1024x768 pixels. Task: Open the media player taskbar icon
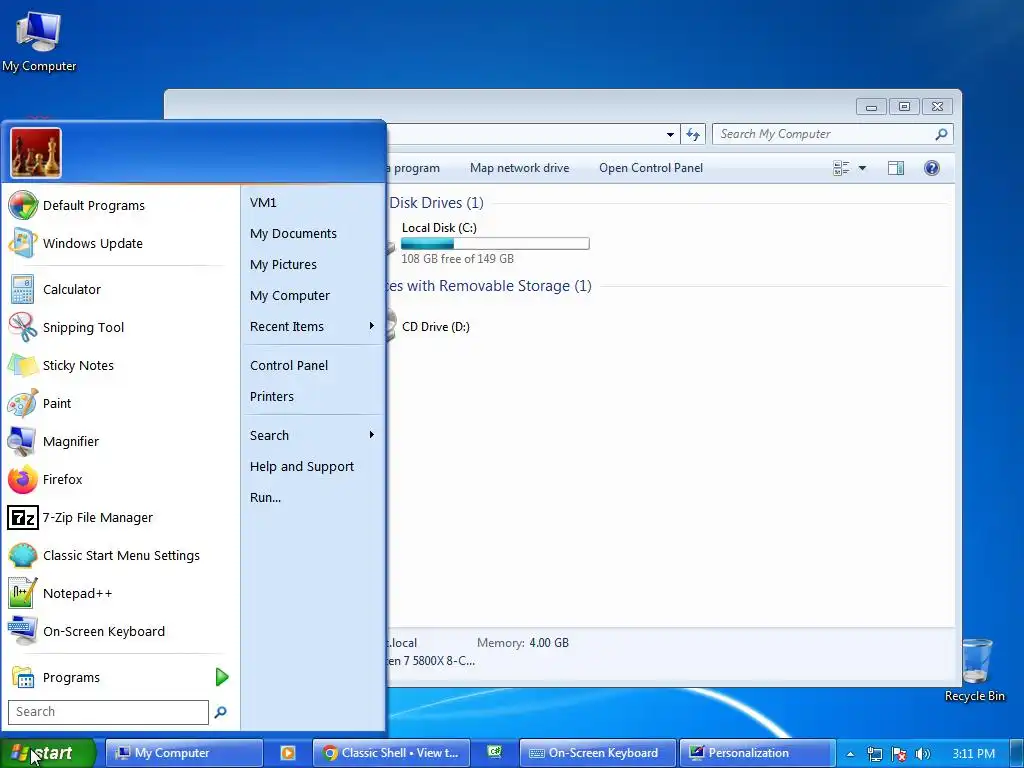click(x=287, y=753)
